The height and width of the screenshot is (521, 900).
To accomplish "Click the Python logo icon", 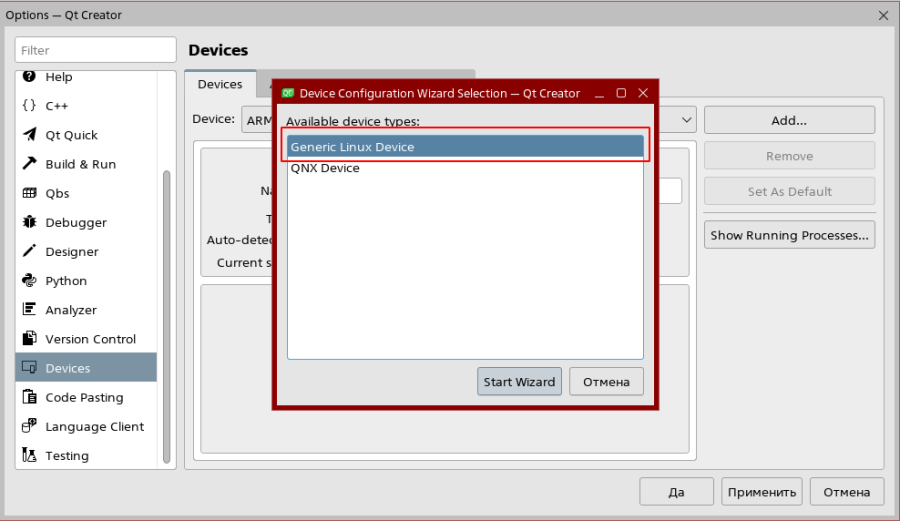I will tap(29, 281).
